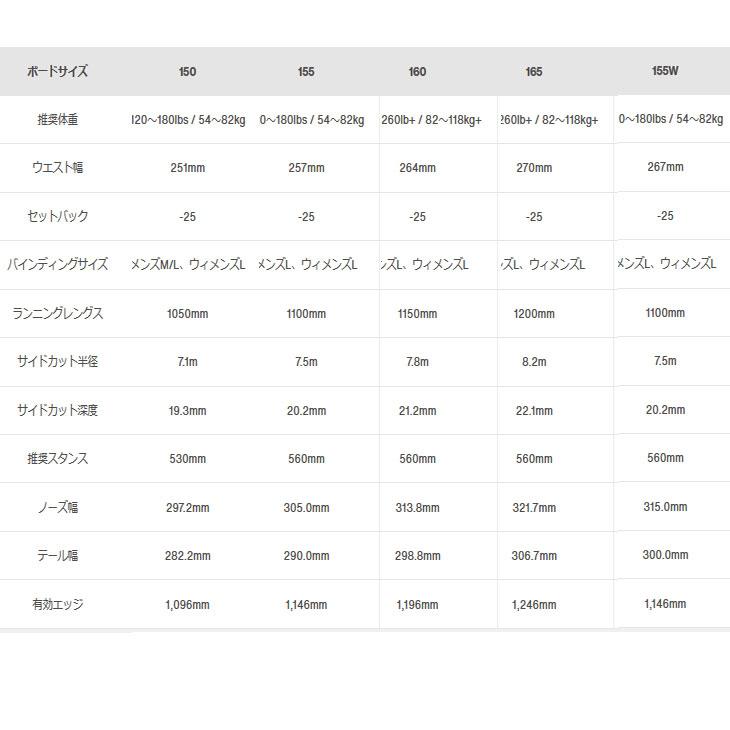Click the サイドカット半径 row label
Screen dimensions: 730x730
[57, 361]
